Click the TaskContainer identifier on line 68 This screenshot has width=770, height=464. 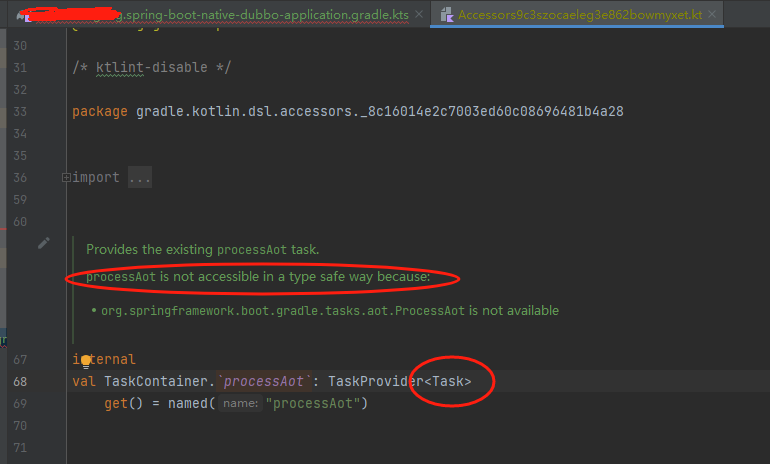click(156, 382)
